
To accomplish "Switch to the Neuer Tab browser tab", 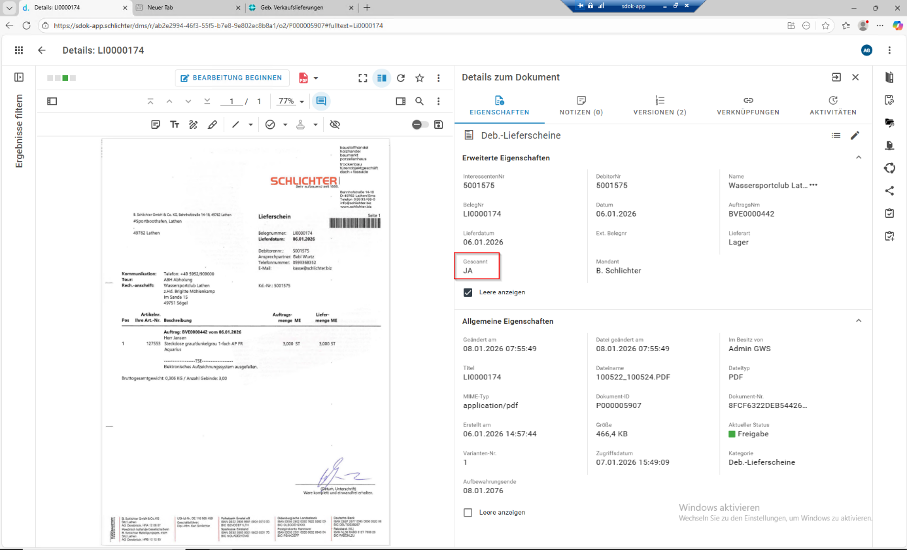I will 186,8.
